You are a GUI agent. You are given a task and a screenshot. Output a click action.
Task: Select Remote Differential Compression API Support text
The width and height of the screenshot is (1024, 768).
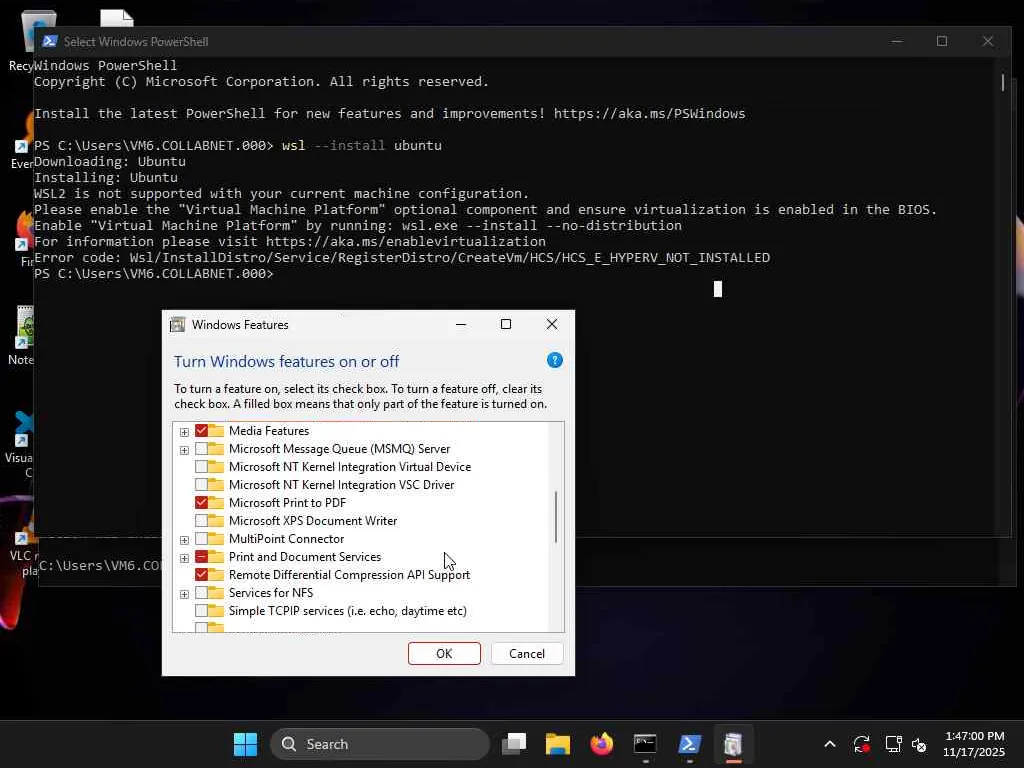click(x=349, y=575)
